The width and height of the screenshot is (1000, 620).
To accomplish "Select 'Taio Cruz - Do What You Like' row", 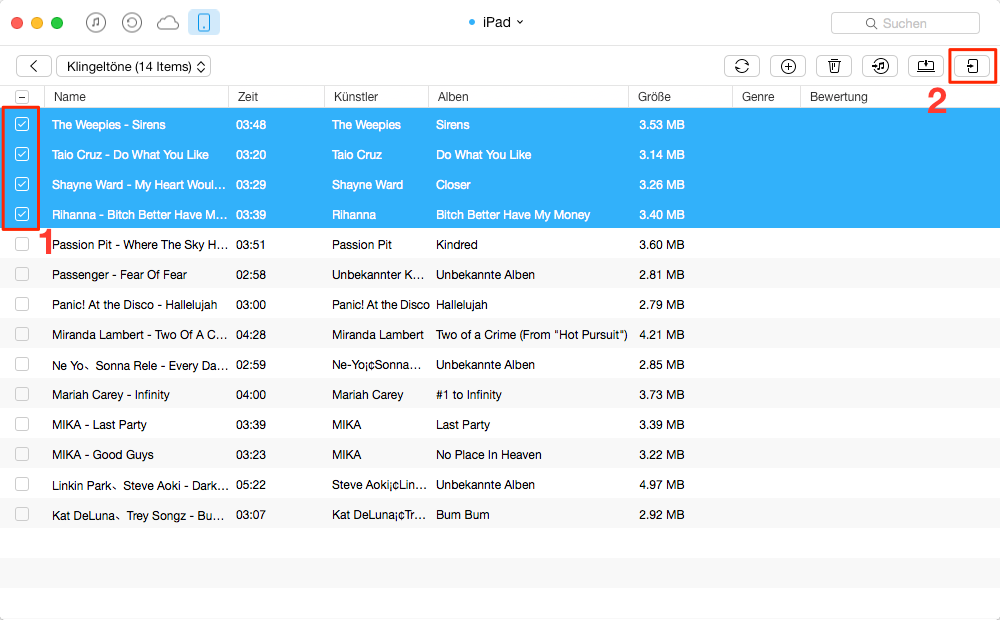I will coord(500,154).
